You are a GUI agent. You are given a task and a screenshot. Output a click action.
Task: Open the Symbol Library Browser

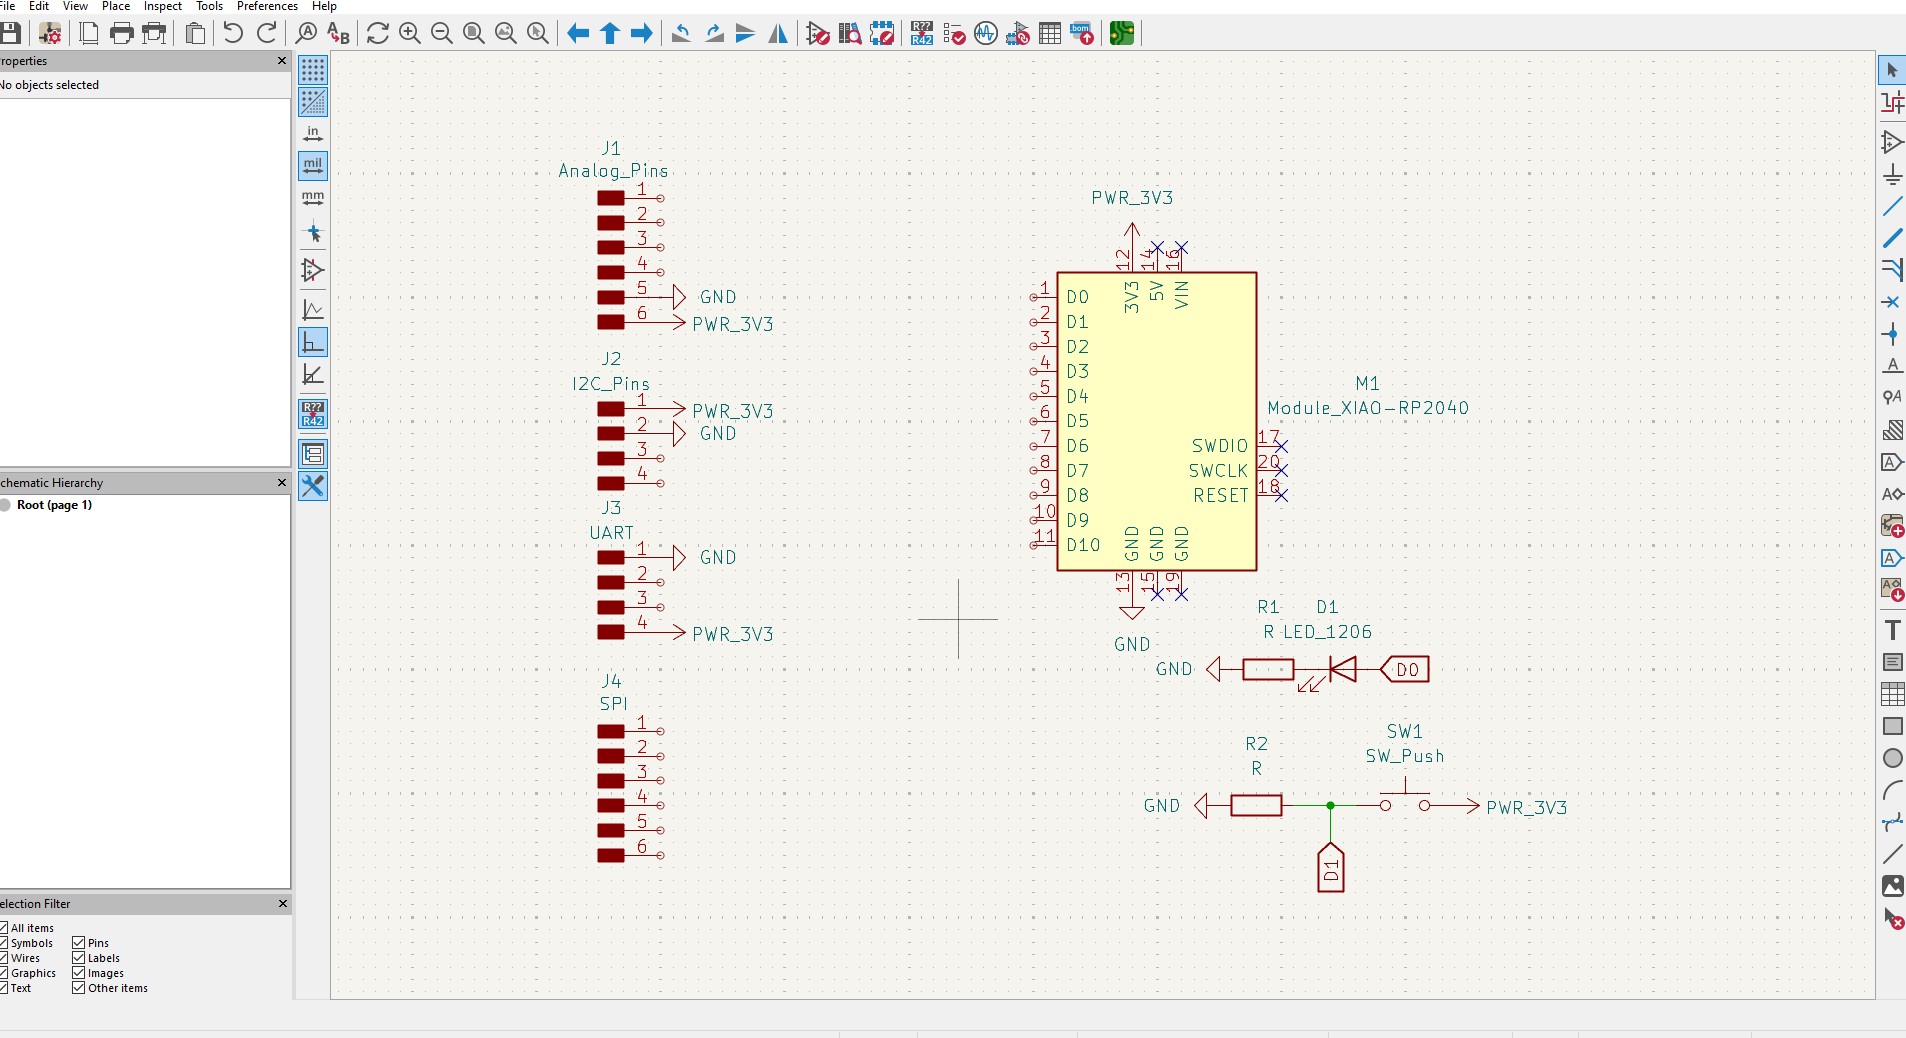coord(850,33)
